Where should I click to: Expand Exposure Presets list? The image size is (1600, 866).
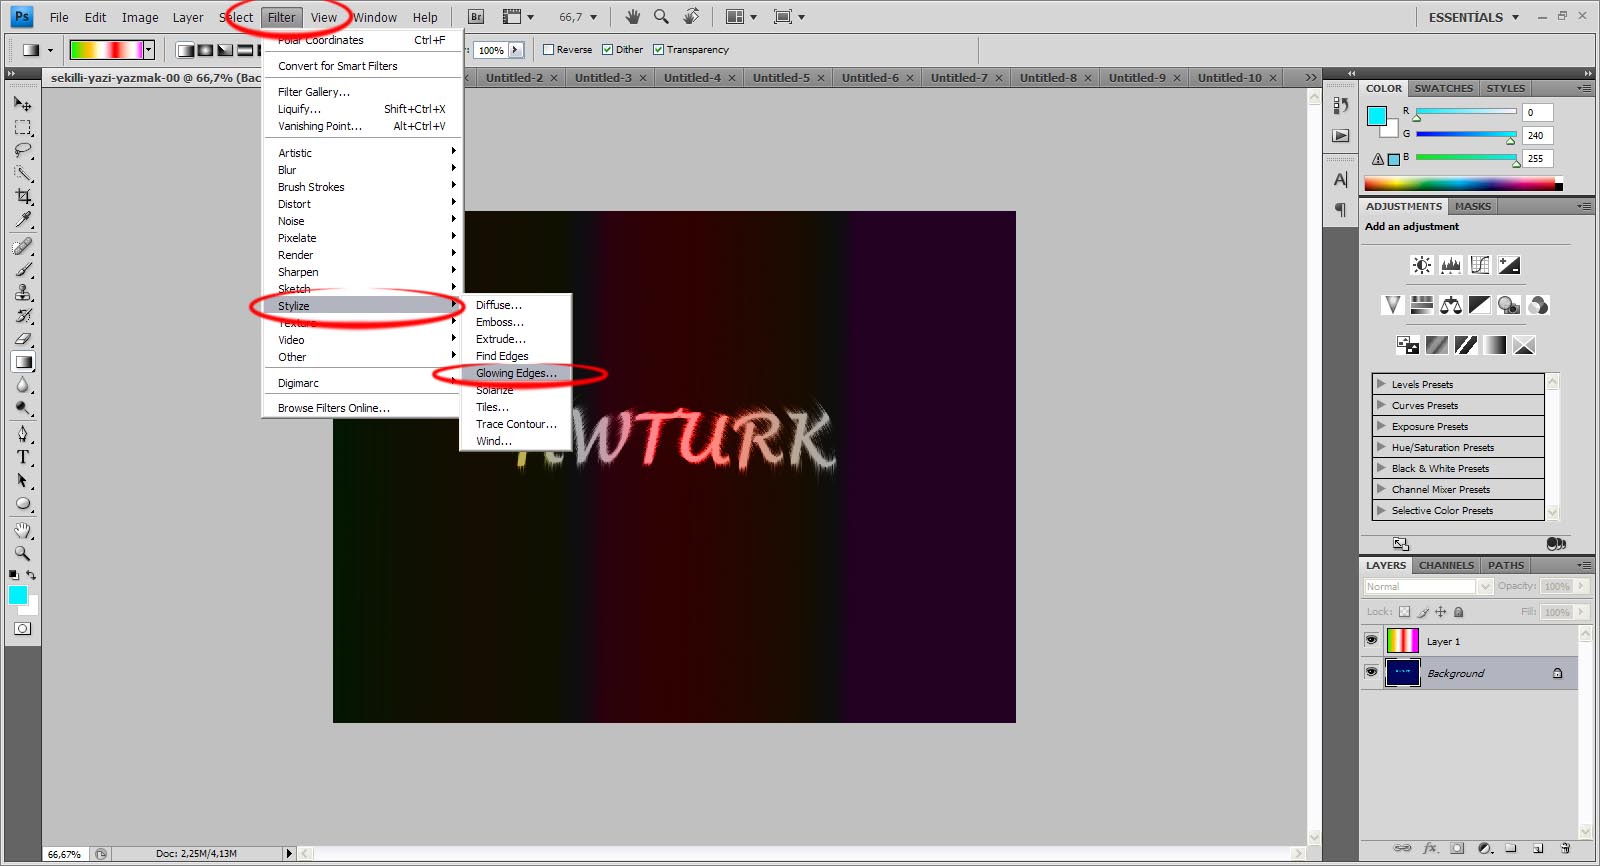click(x=1381, y=426)
